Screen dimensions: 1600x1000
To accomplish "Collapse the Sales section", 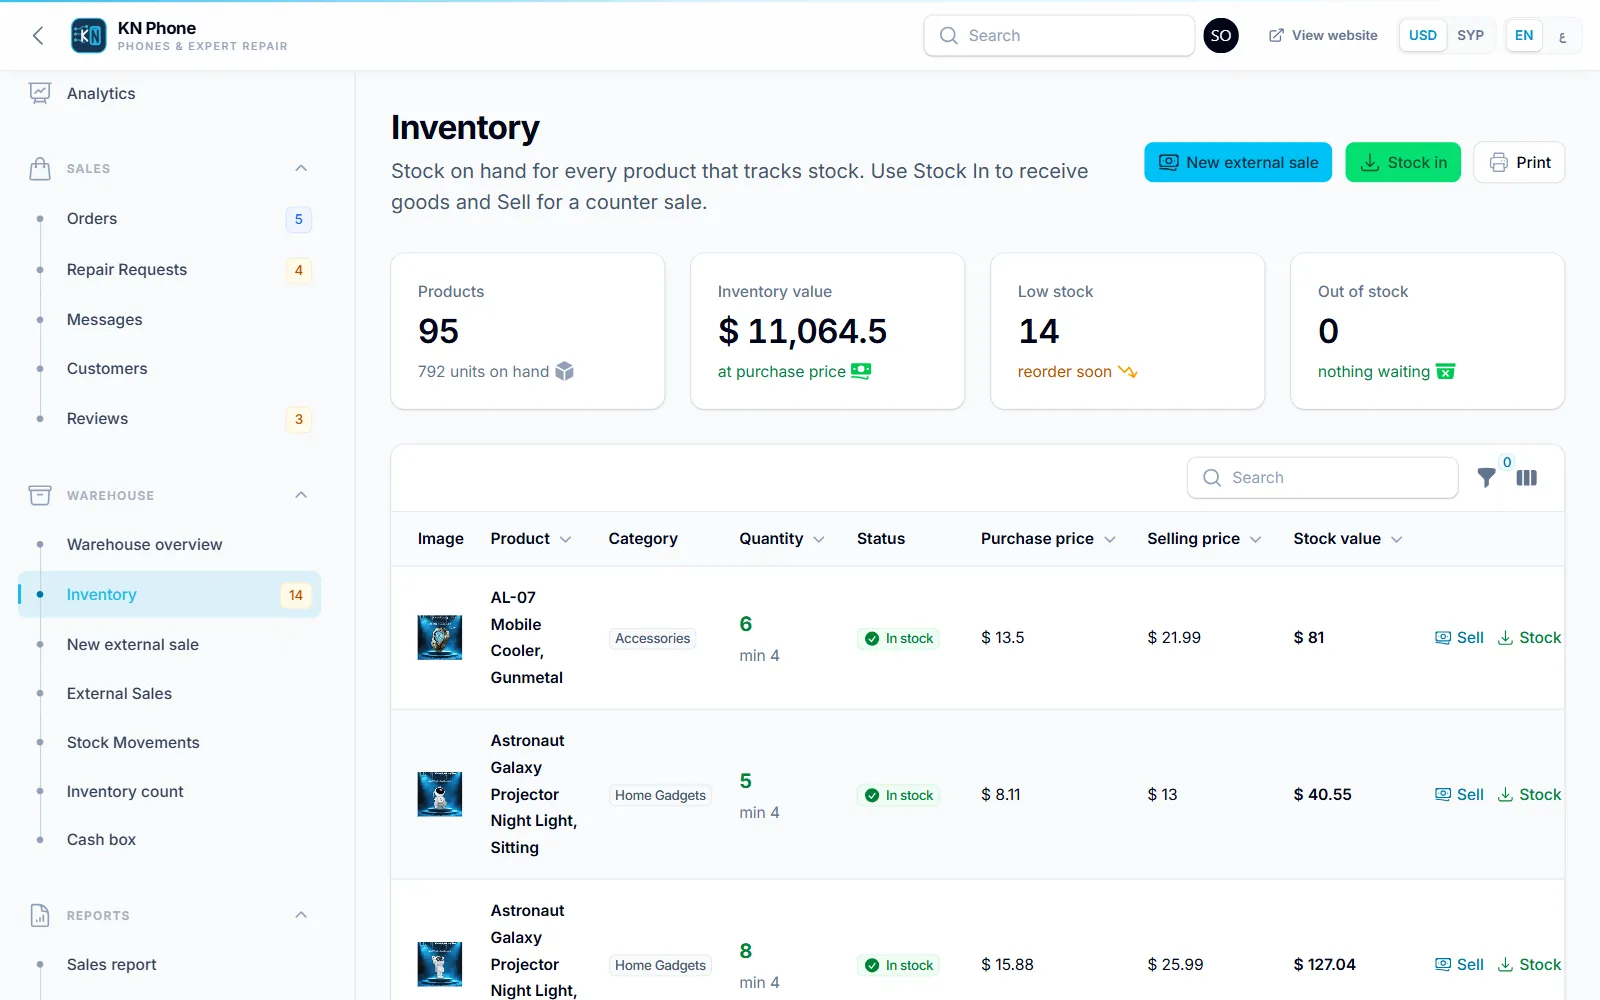I will point(301,168).
